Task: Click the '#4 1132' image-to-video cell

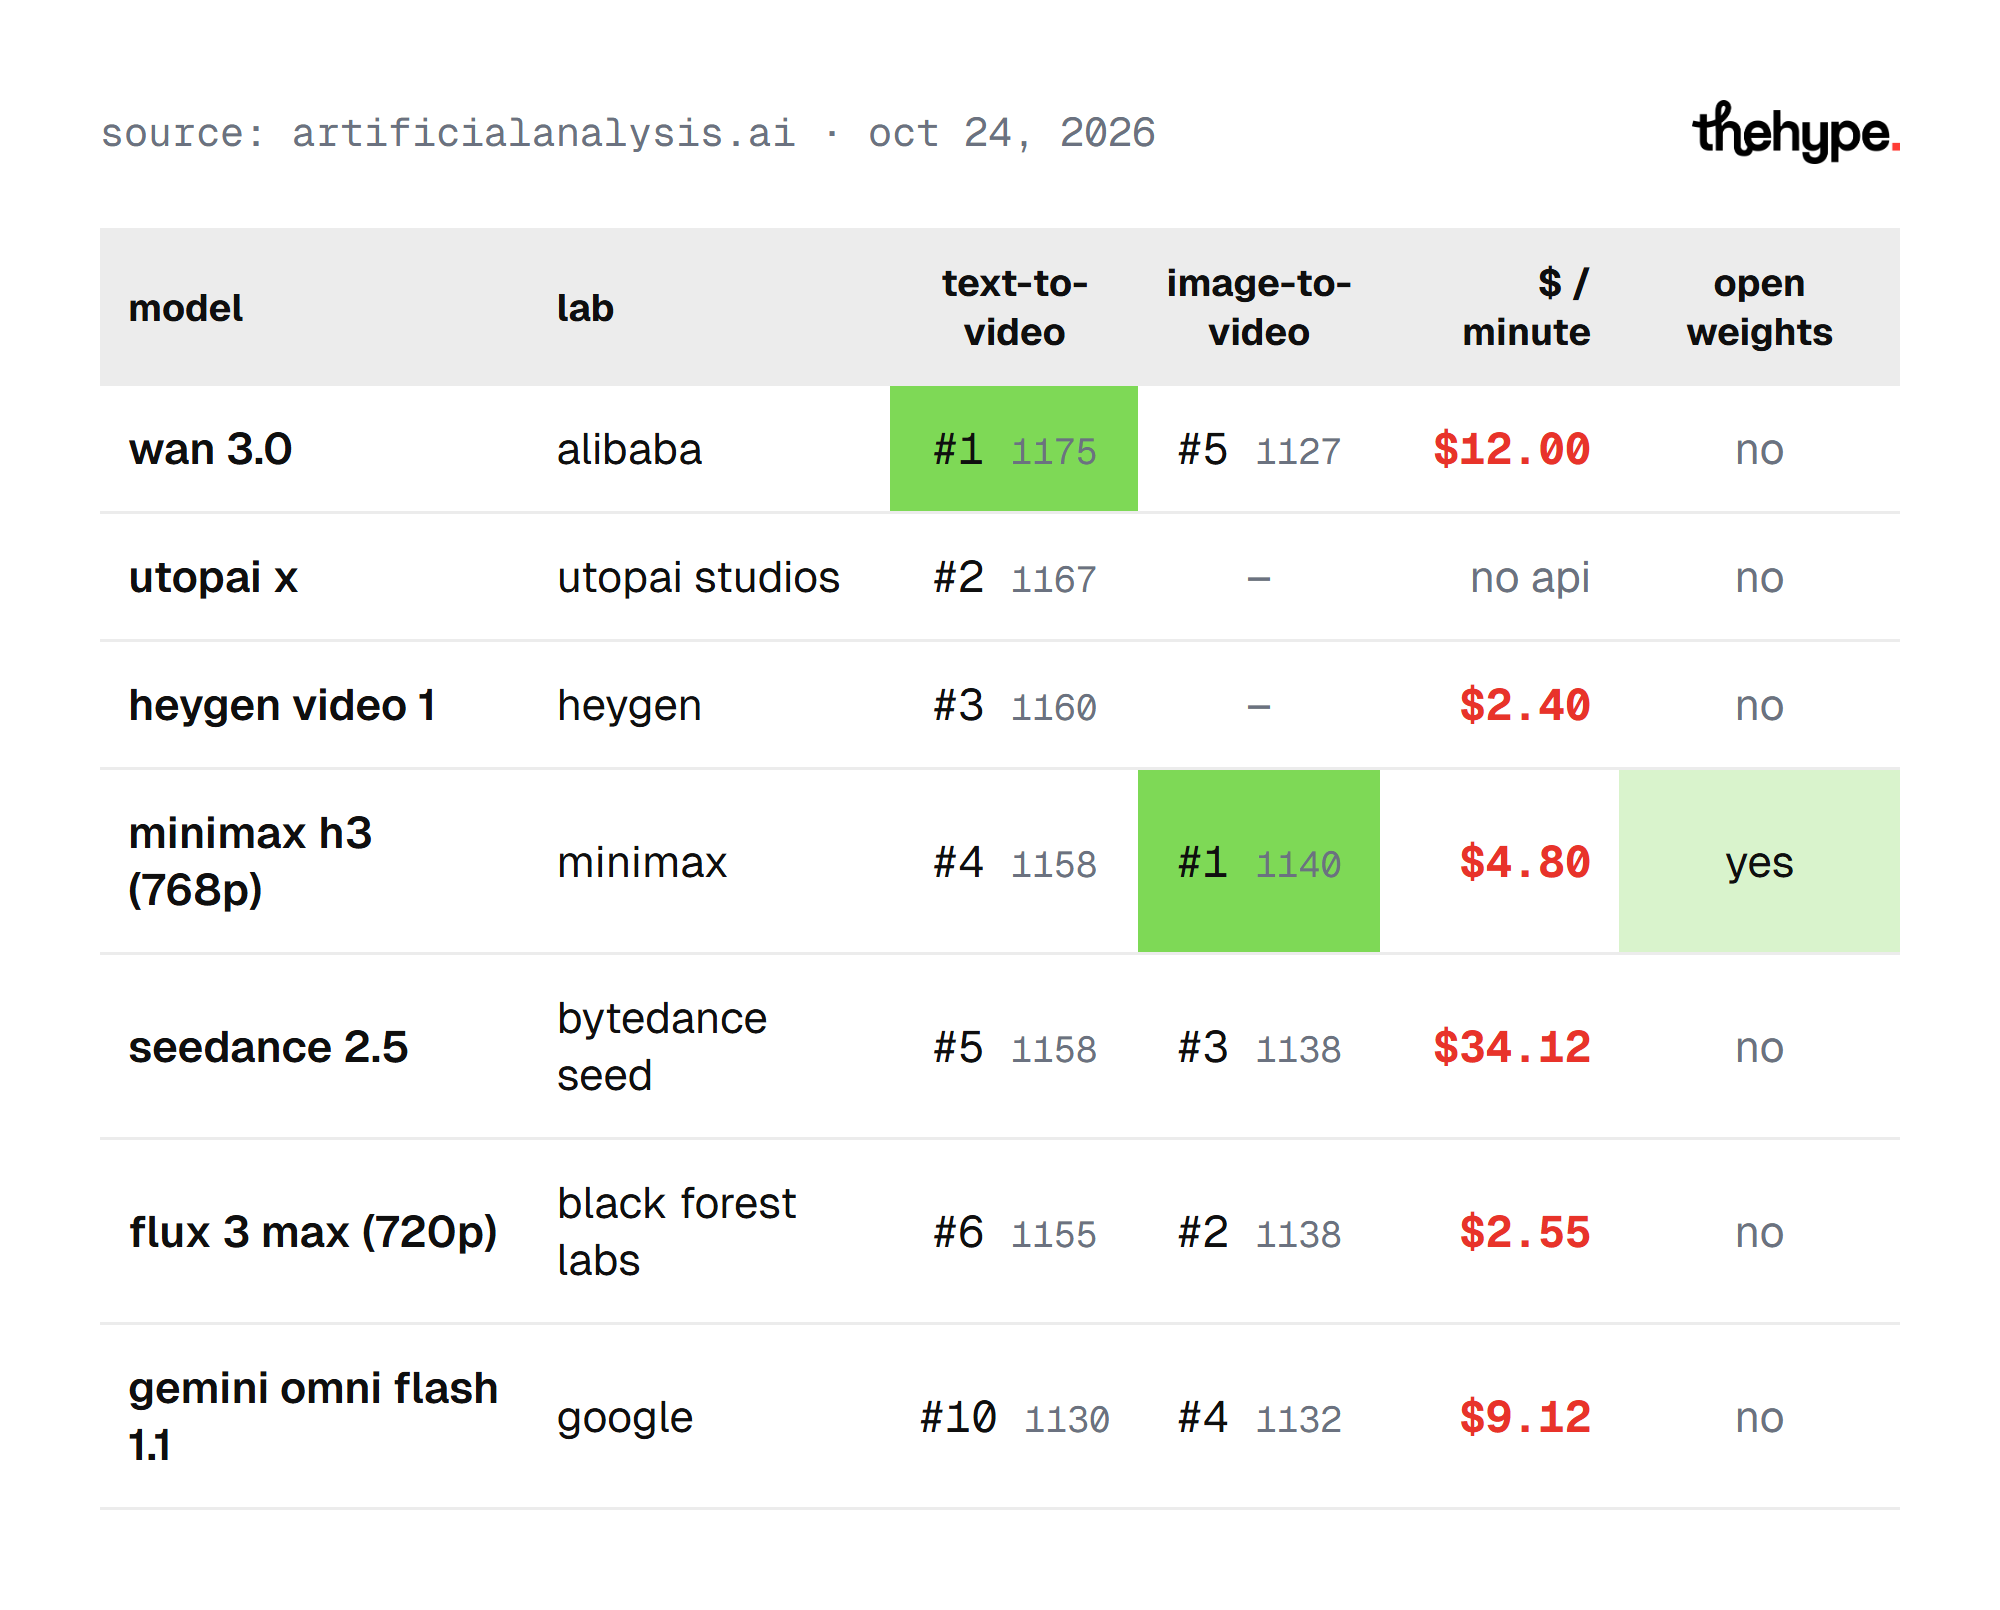Action: pyautogui.click(x=1259, y=1418)
